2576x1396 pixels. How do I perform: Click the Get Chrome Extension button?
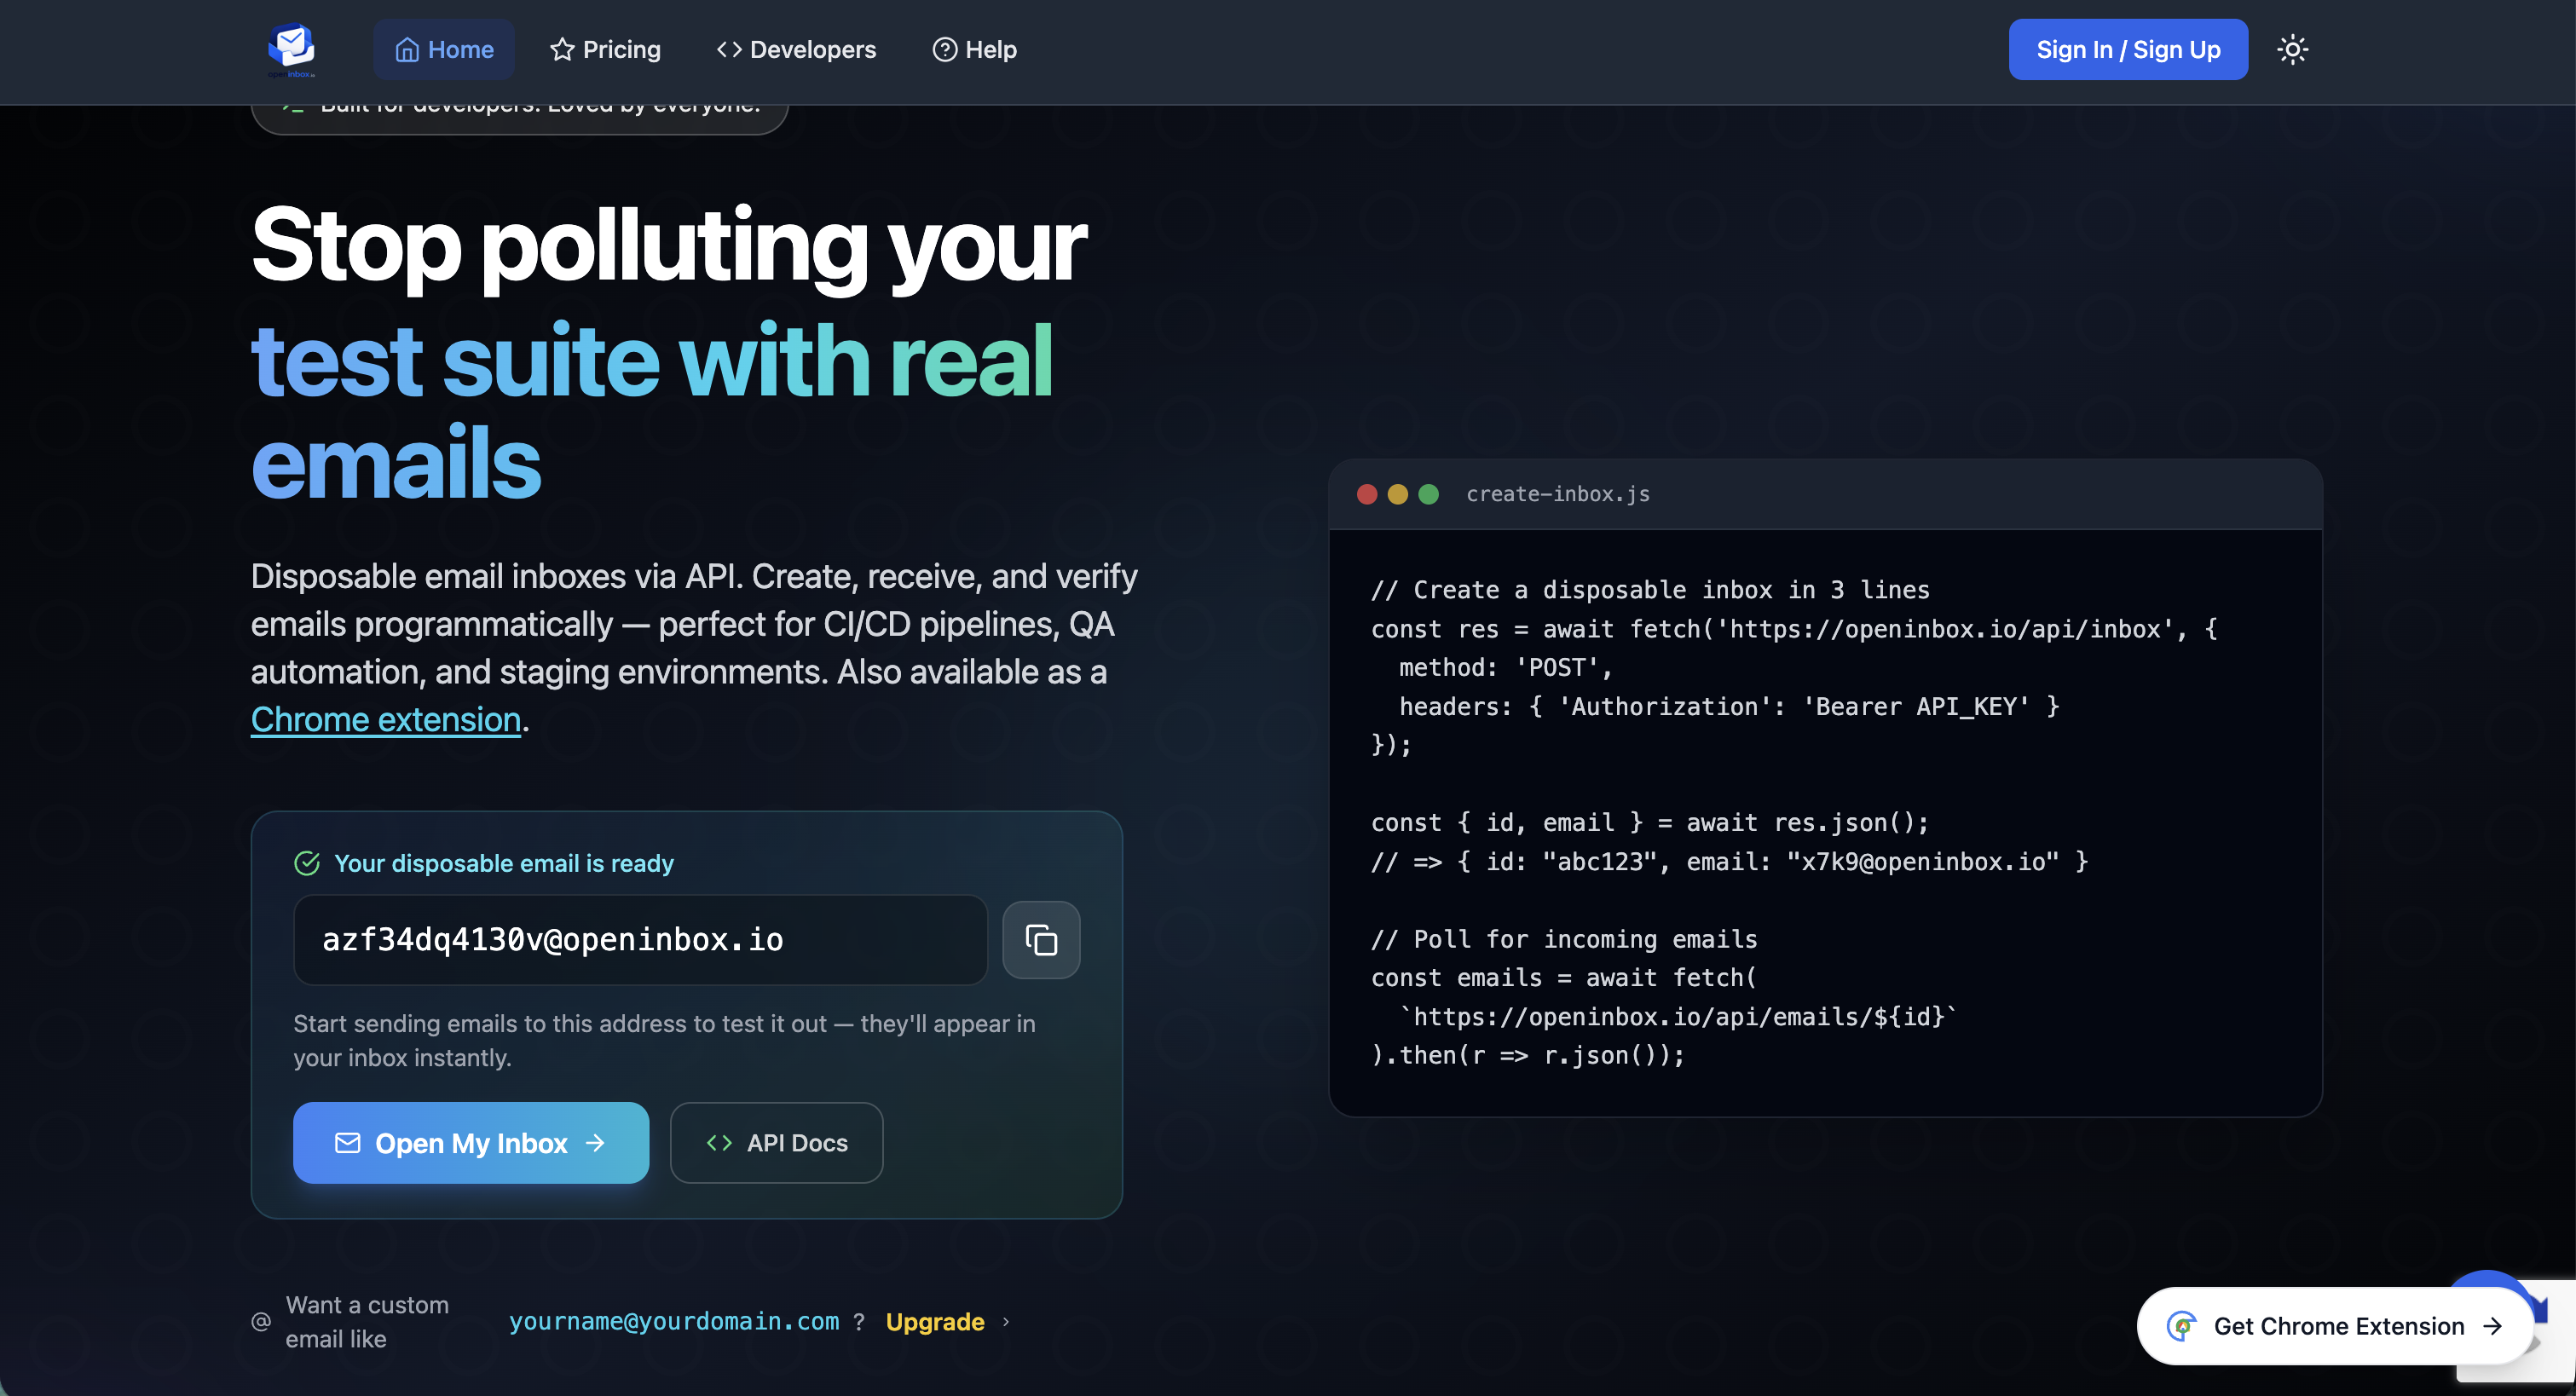2335,1325
